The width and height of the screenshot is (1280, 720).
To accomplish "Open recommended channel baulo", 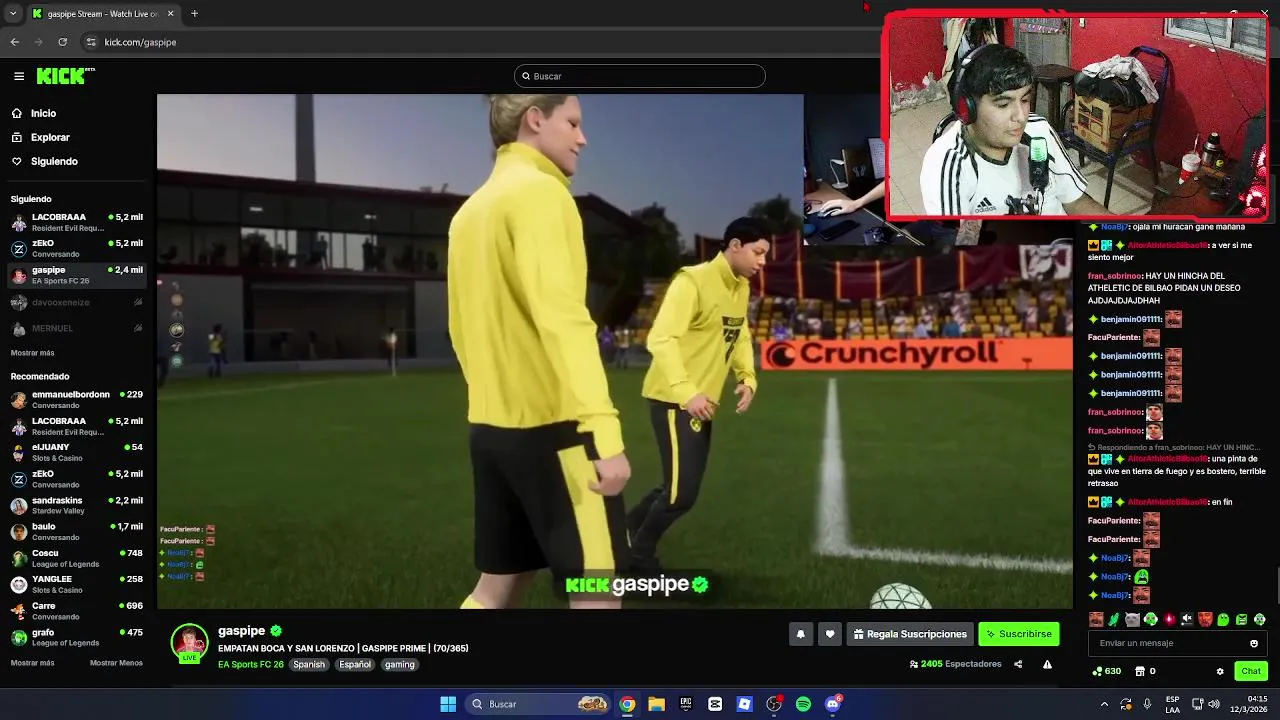I will (x=78, y=531).
